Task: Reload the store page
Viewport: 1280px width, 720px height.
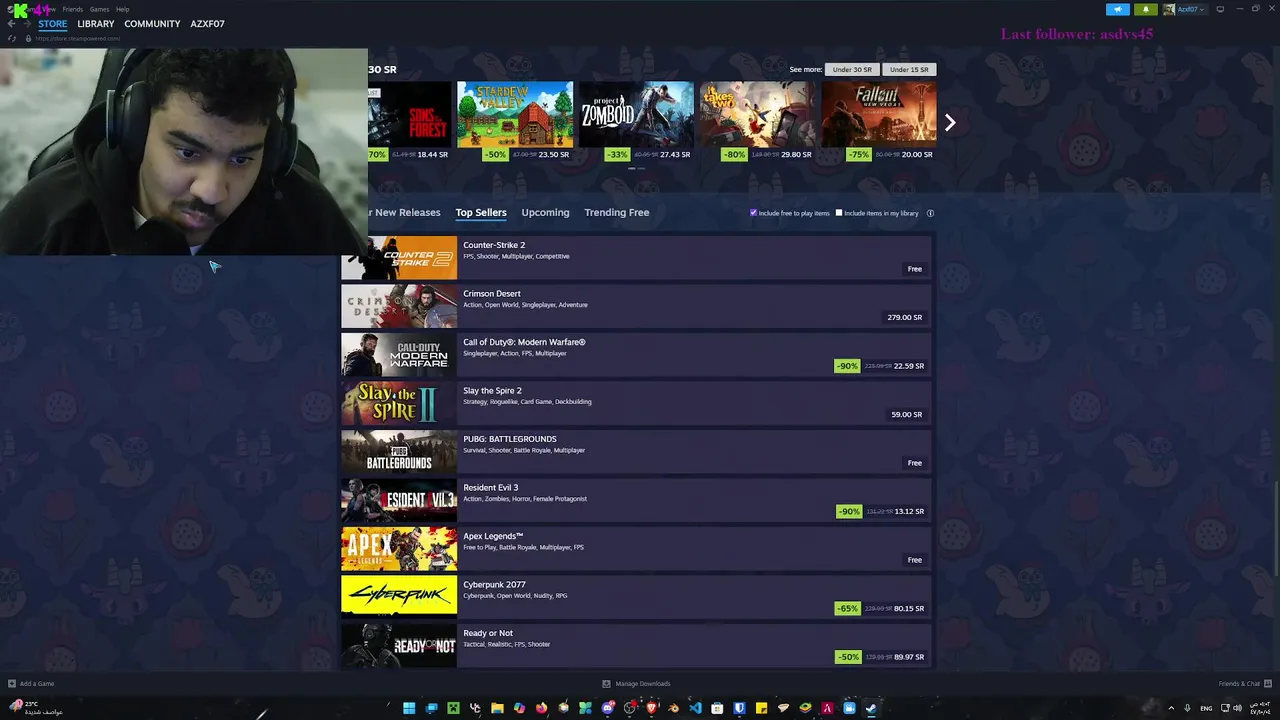Action: click(x=11, y=38)
